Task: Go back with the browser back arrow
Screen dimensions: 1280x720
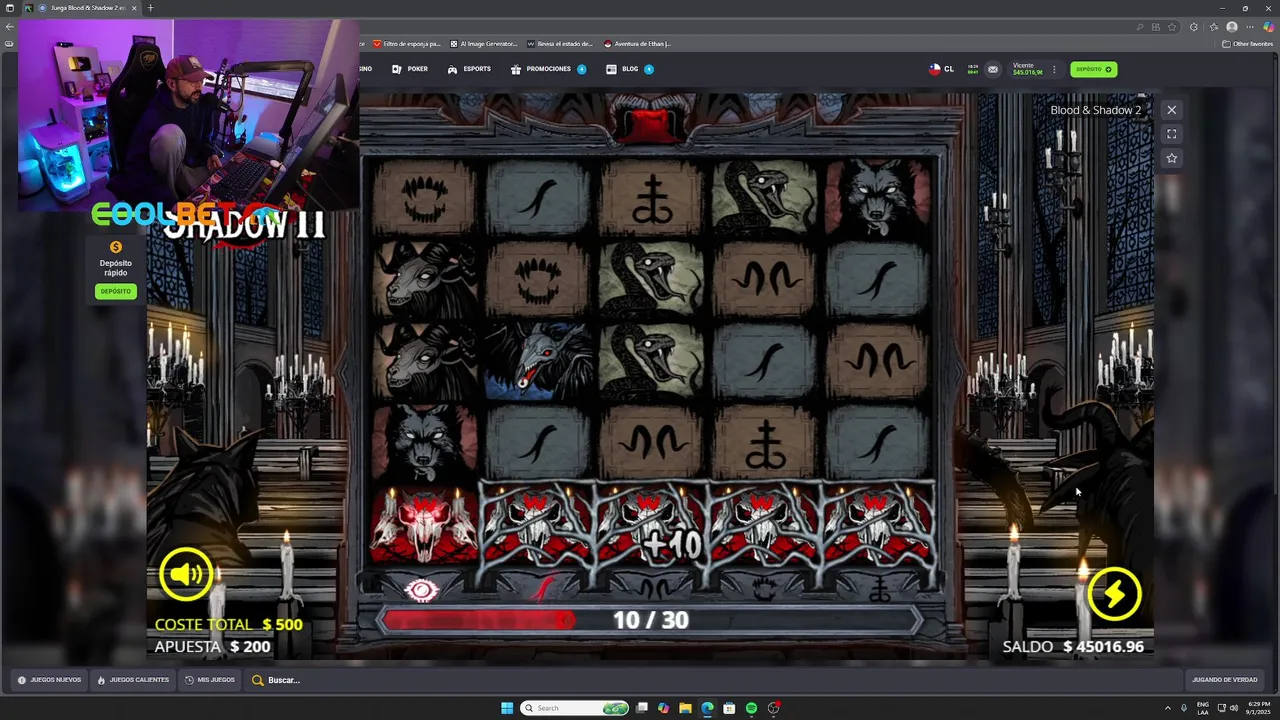Action: point(9,27)
